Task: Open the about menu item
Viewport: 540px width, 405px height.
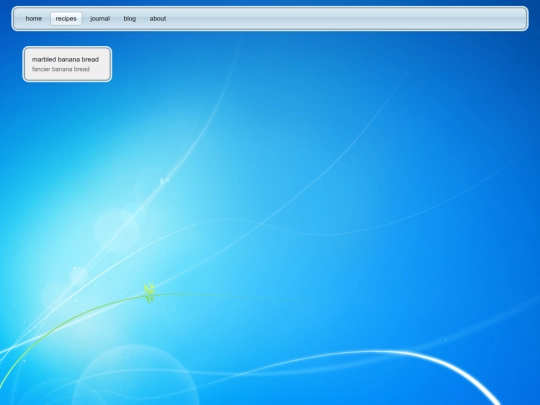Action: click(x=158, y=19)
